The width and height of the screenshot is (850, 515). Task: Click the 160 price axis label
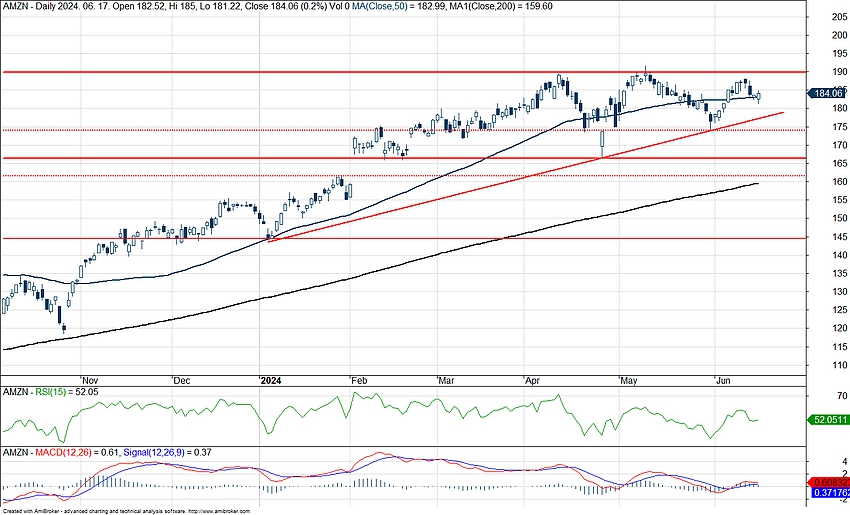pyautogui.click(x=840, y=182)
